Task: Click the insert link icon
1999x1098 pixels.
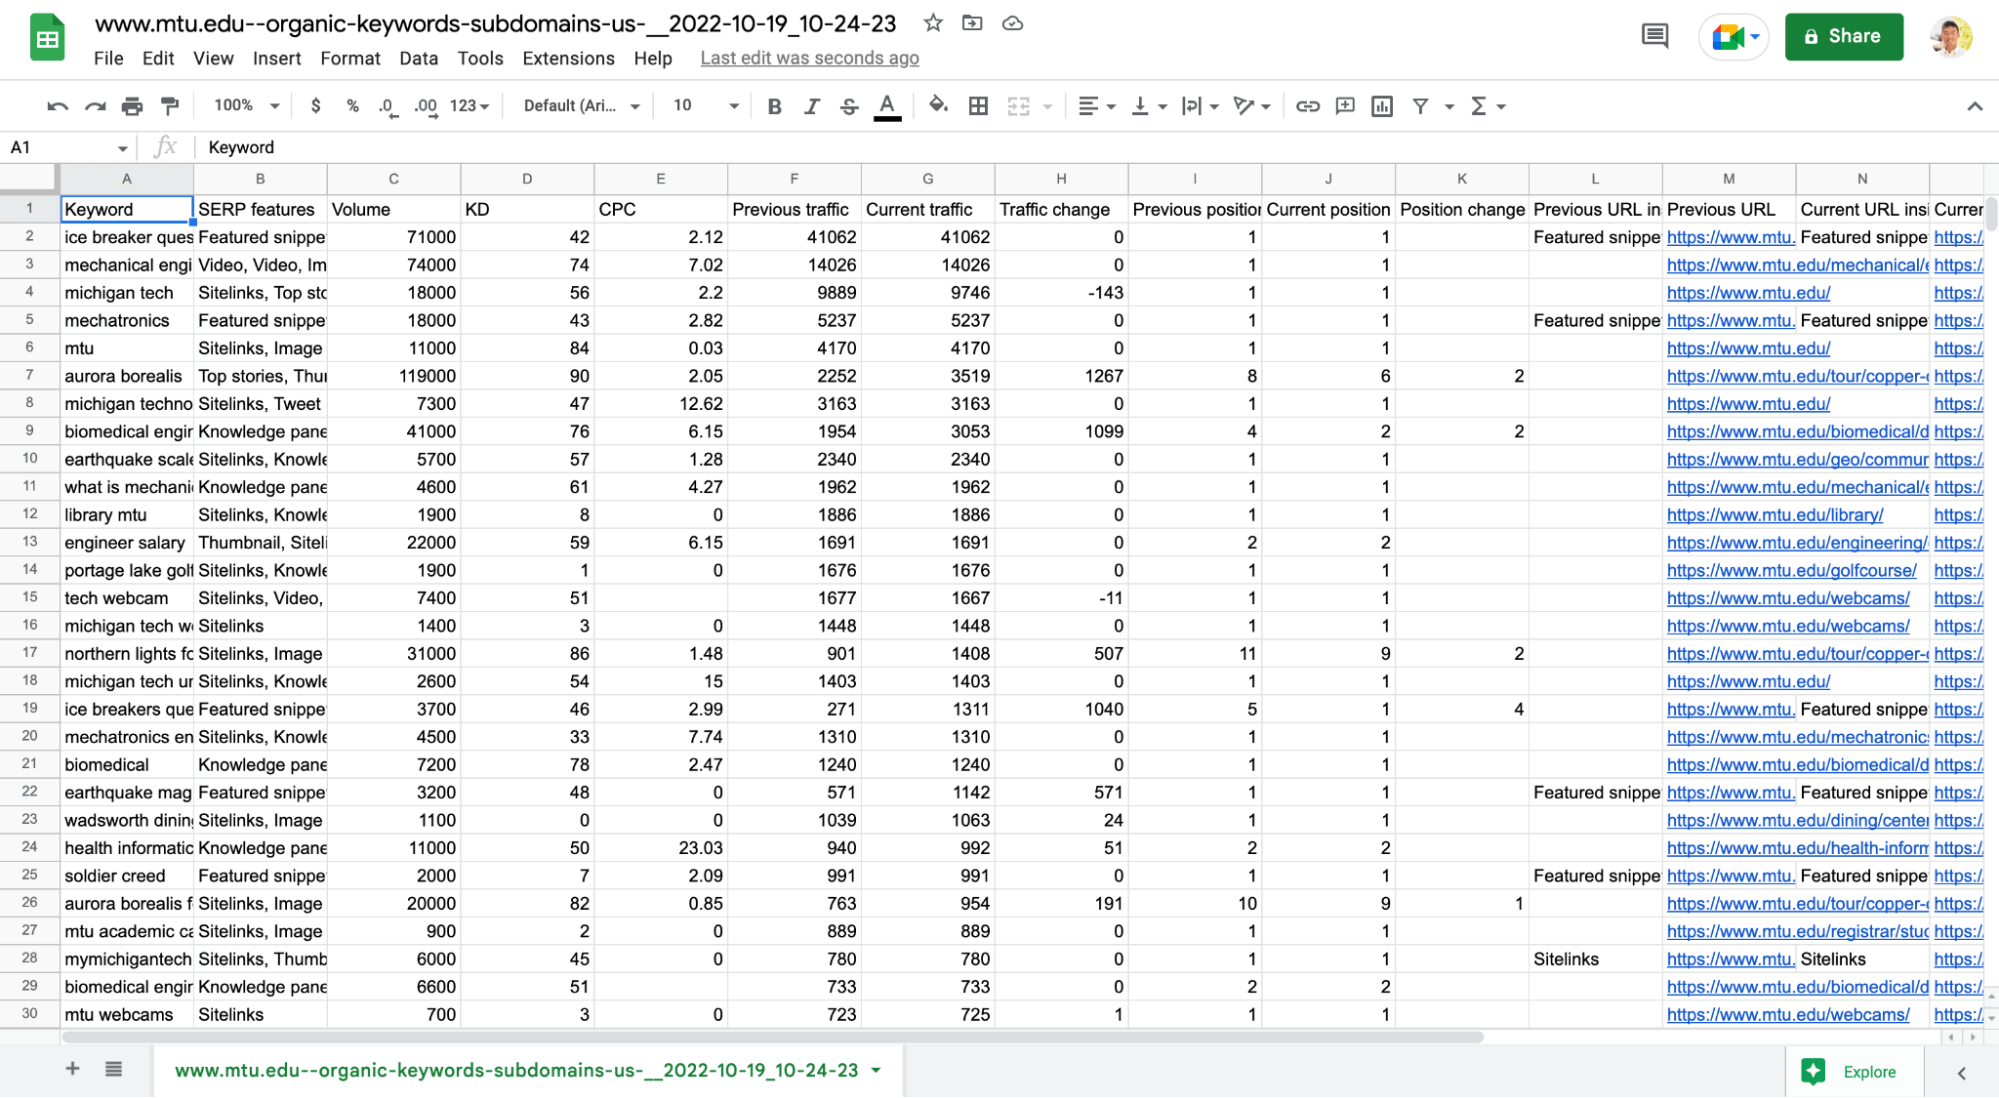Action: [x=1307, y=106]
